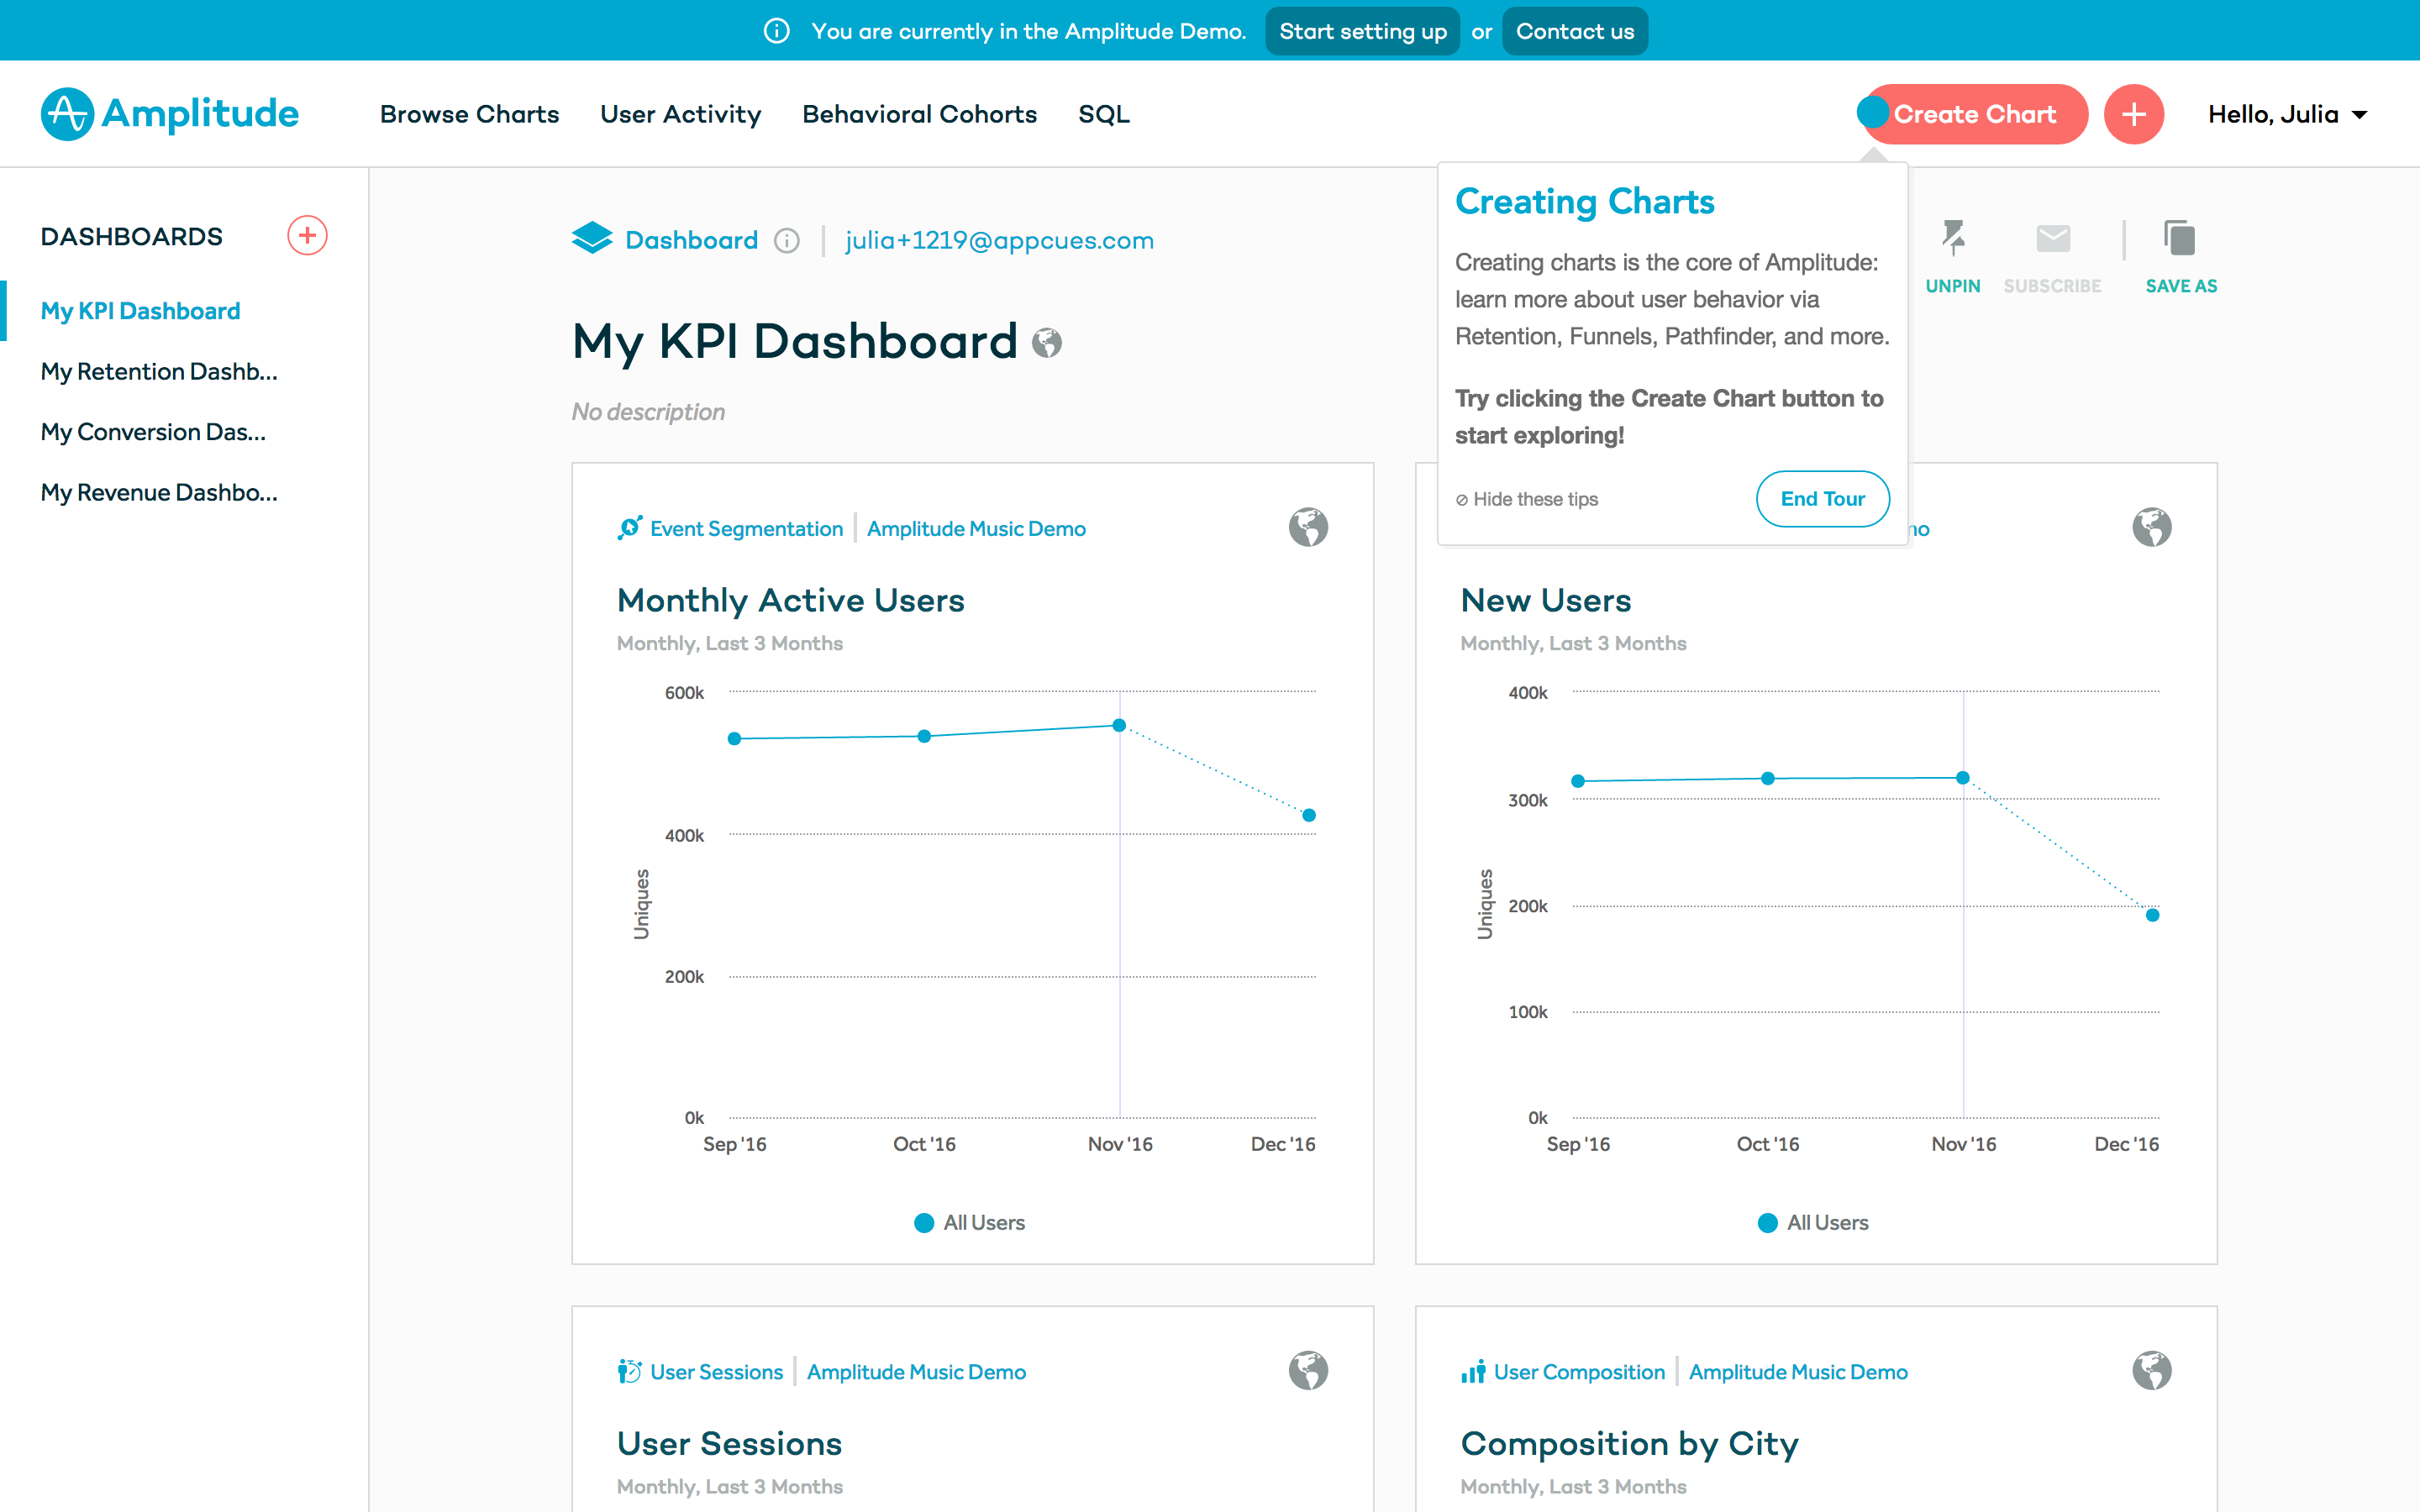The width and height of the screenshot is (2420, 1512).
Task: Click the globe icon on the User Sessions card
Action: coord(1308,1371)
